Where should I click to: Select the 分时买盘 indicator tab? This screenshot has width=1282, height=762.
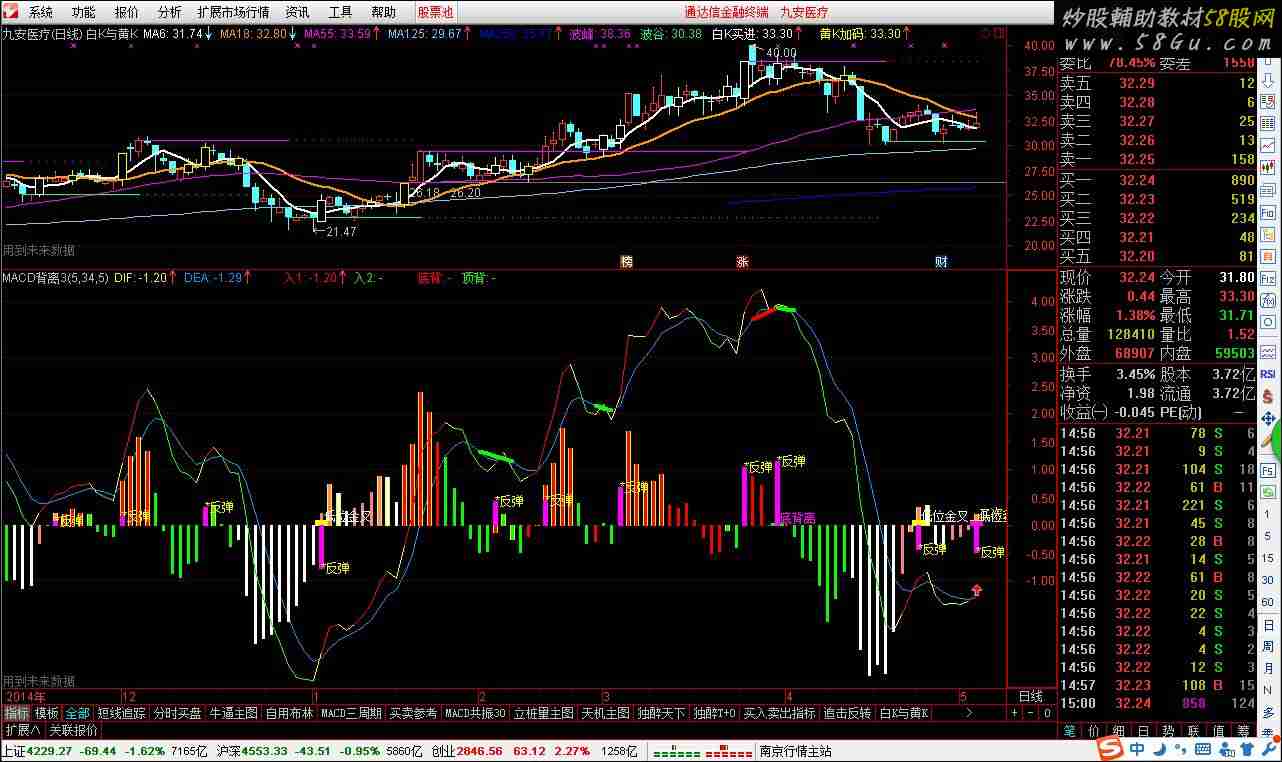pyautogui.click(x=177, y=714)
